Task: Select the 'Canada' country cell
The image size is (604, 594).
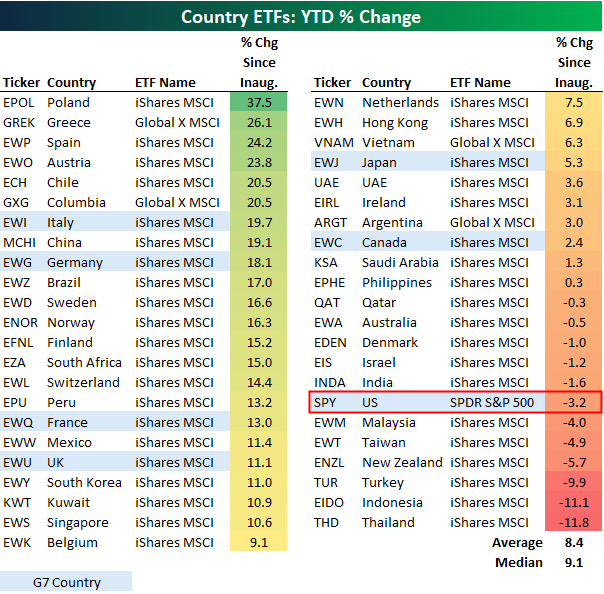Action: [x=385, y=242]
